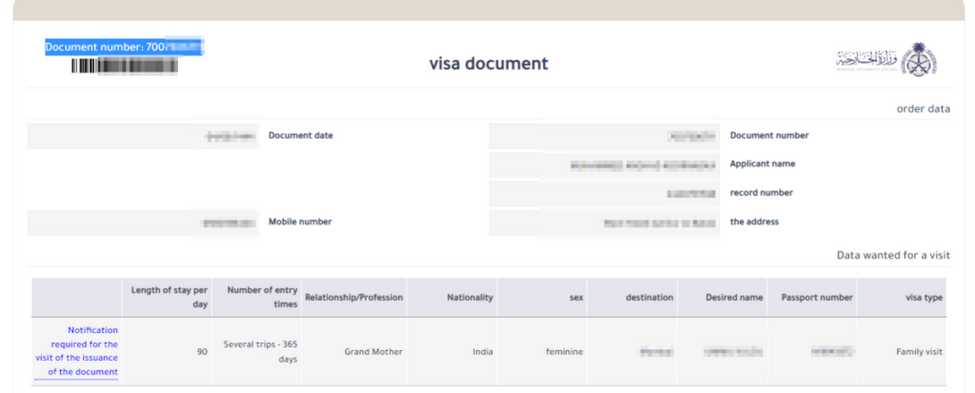Click the barcode under the document number
This screenshot has height=393, width=975.
(124, 65)
